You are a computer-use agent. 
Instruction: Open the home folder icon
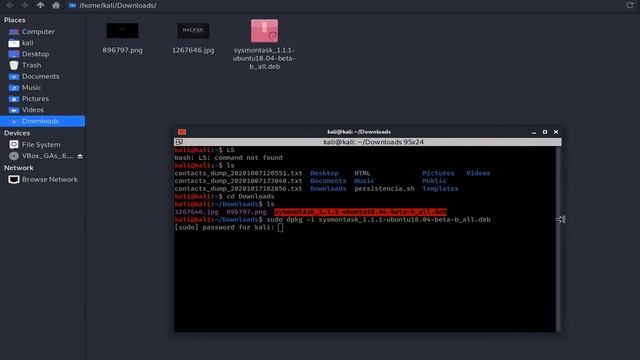coord(56,5)
